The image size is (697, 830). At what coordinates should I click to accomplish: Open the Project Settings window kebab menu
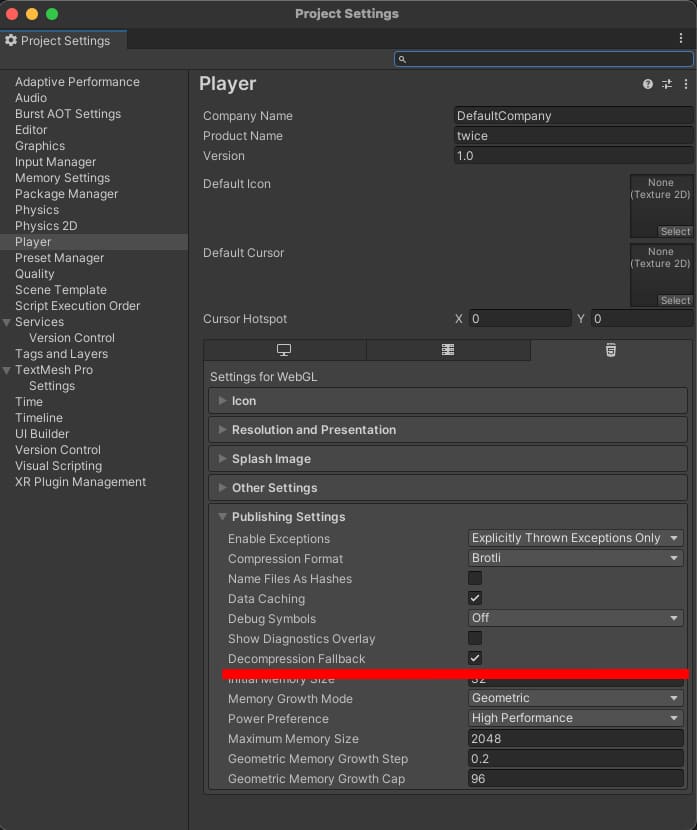coord(681,38)
